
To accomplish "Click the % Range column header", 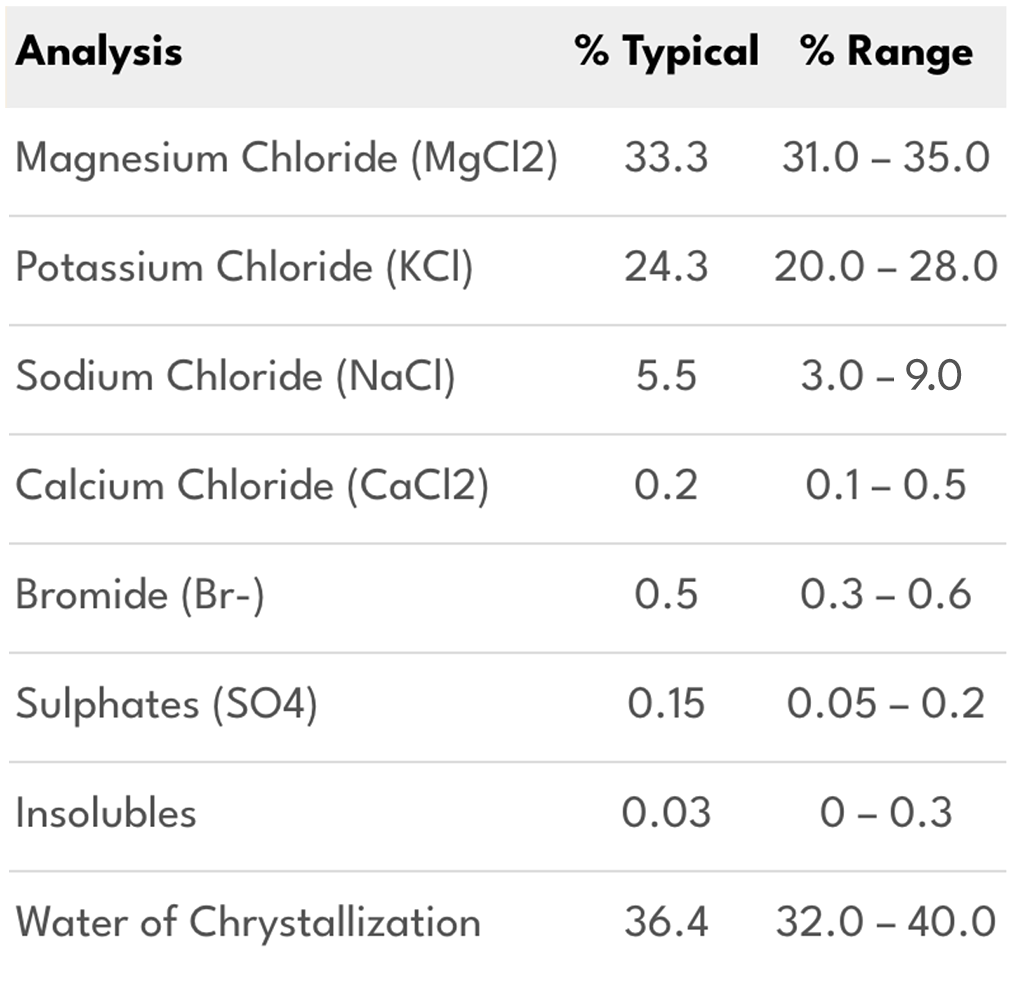I will (887, 52).
